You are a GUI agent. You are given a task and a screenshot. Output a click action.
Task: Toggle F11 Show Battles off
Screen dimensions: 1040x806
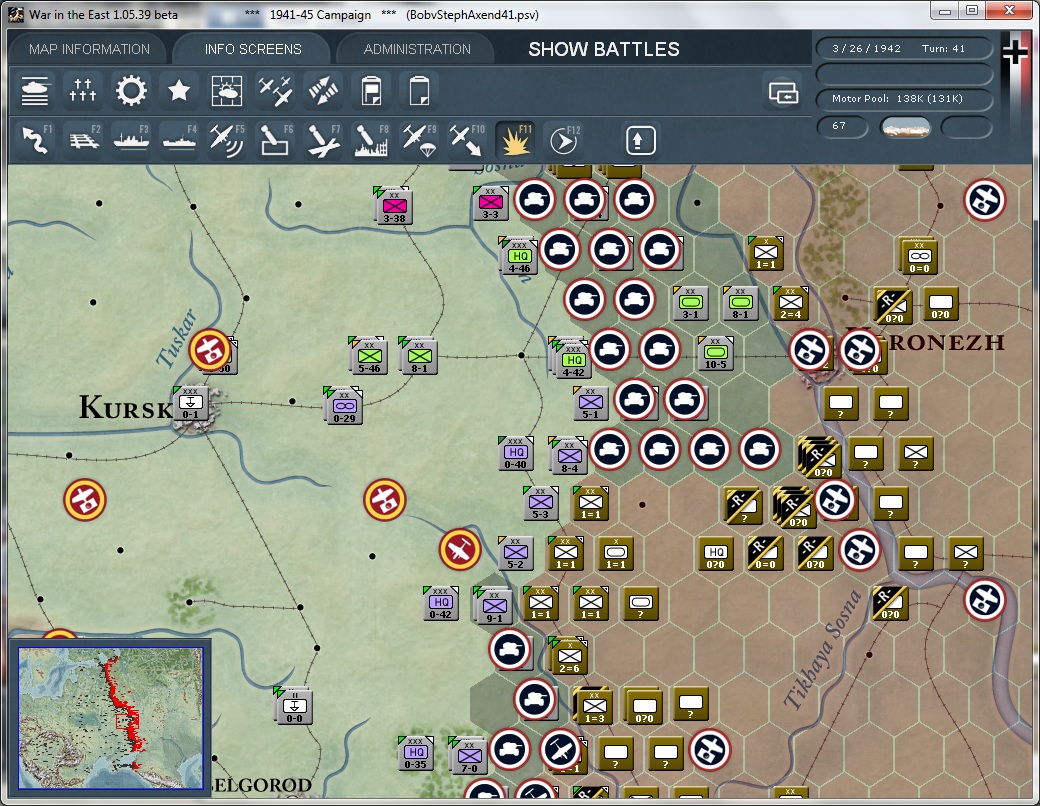pyautogui.click(x=515, y=140)
